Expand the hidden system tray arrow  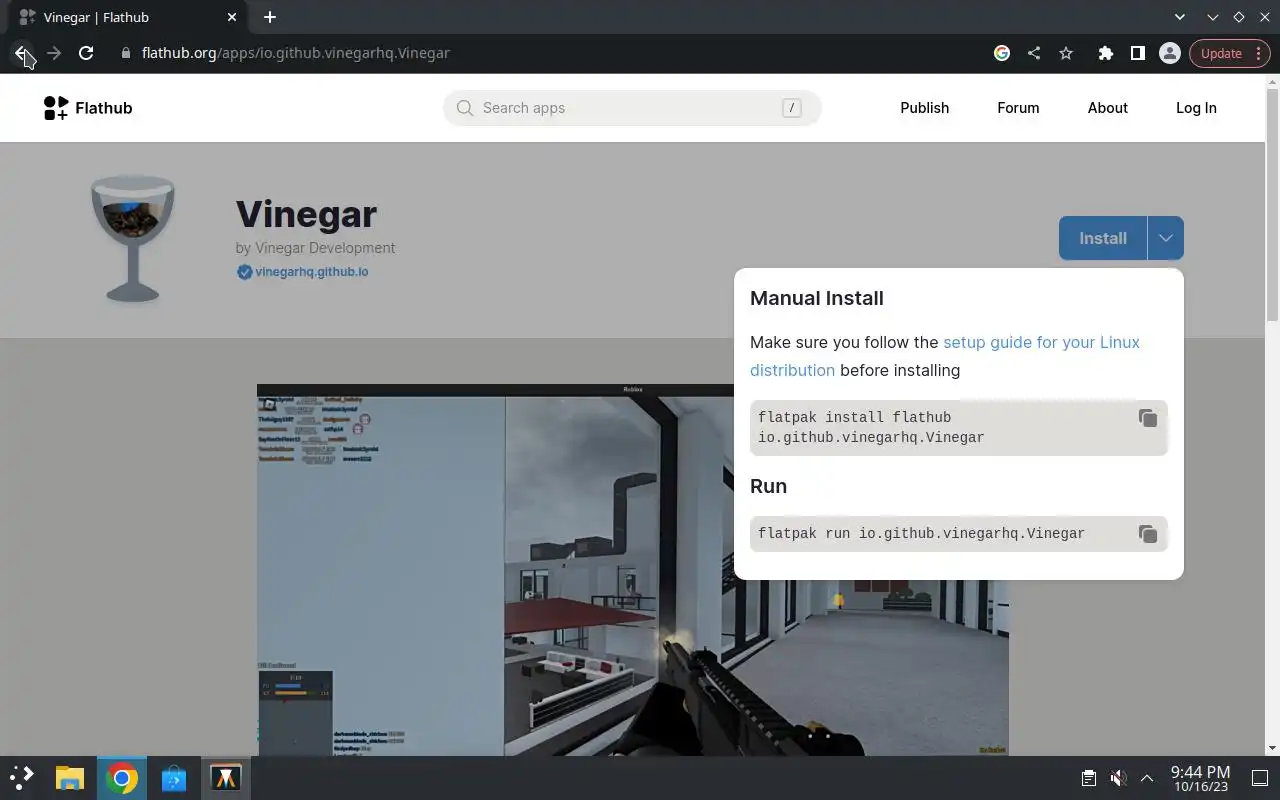(x=1147, y=778)
